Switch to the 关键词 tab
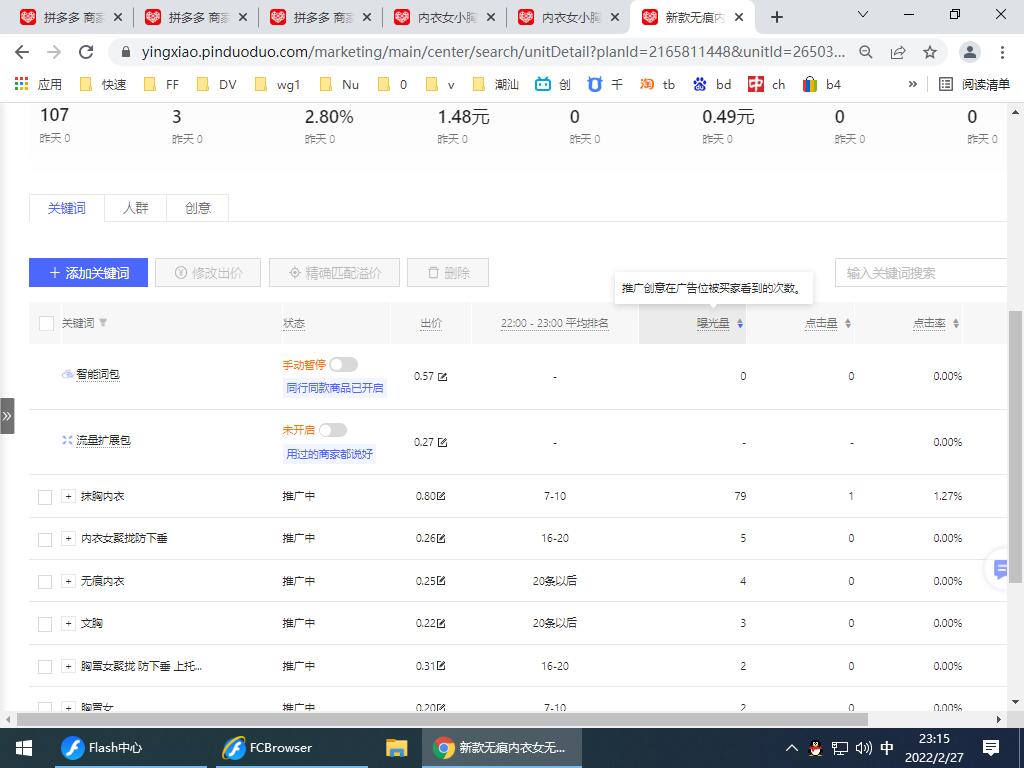This screenshot has height=768, width=1024. pos(67,208)
